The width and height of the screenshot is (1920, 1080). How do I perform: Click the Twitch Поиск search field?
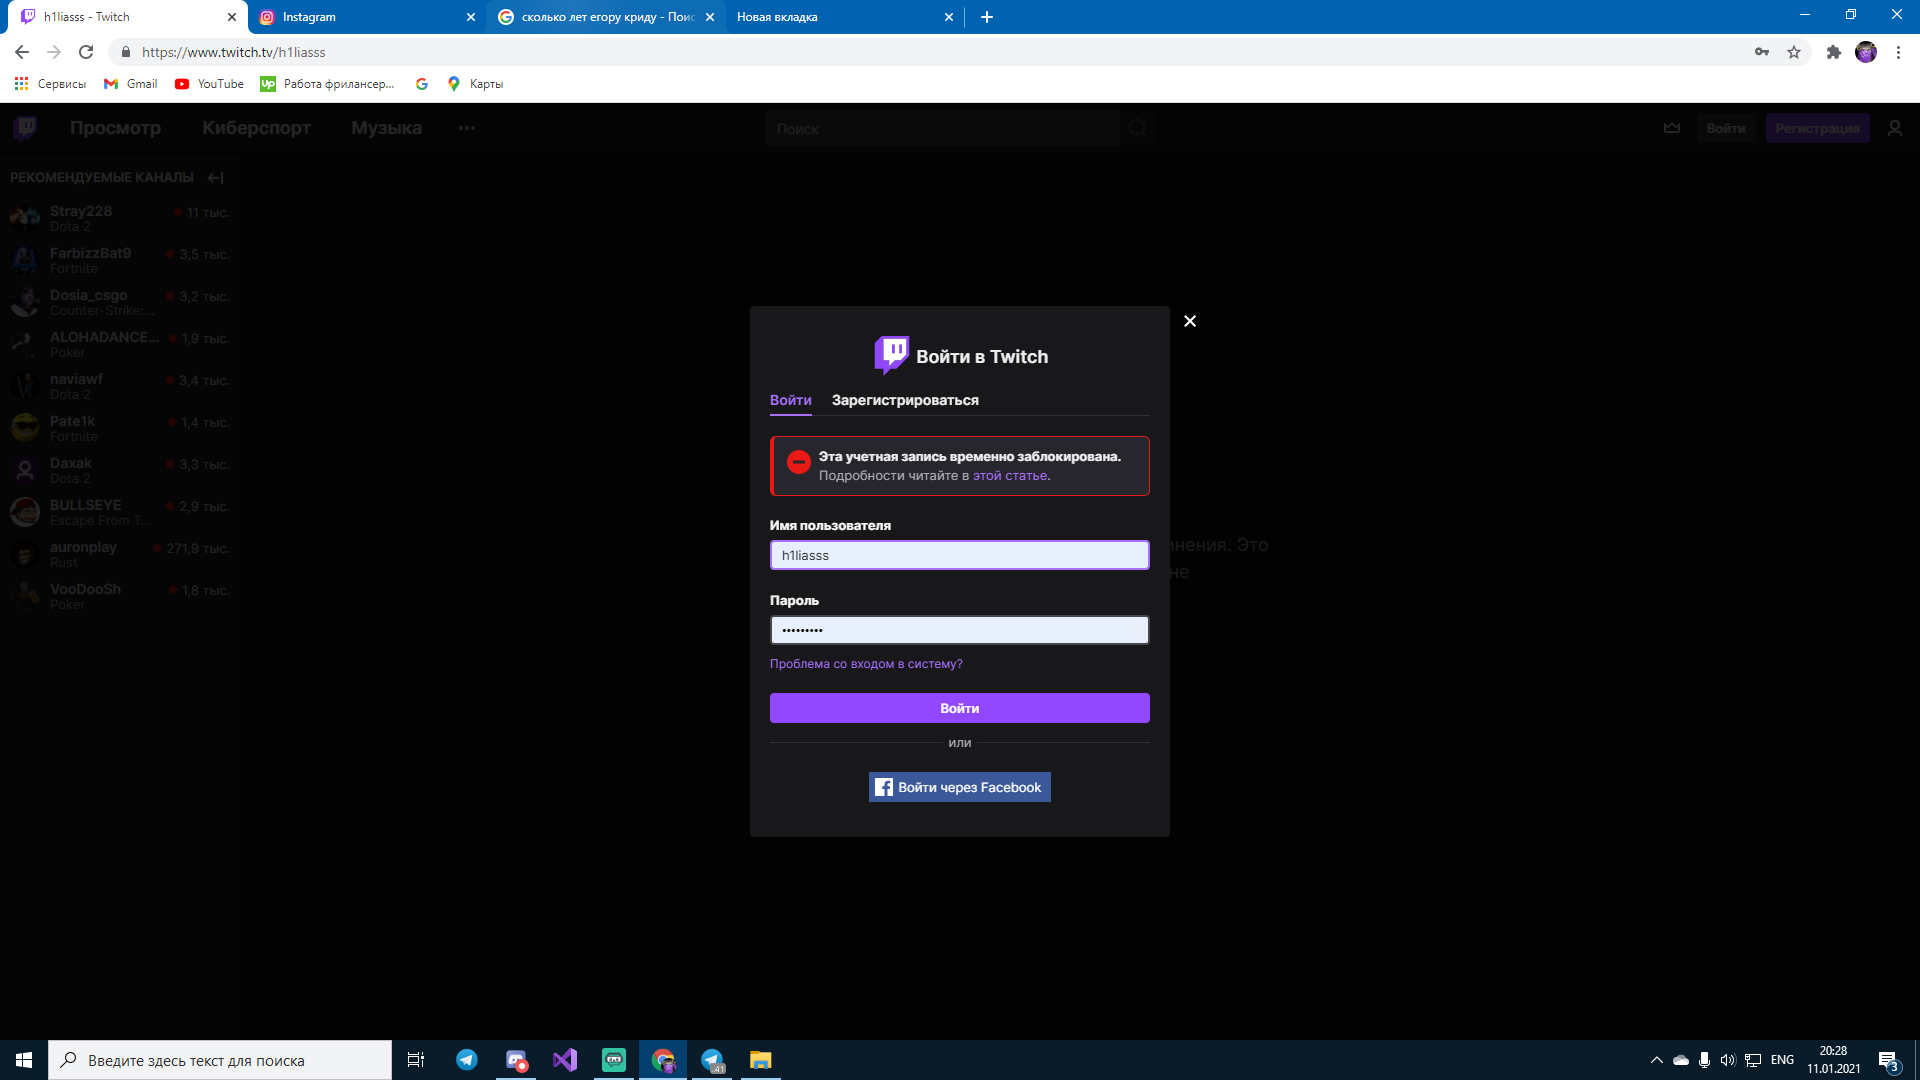(944, 128)
